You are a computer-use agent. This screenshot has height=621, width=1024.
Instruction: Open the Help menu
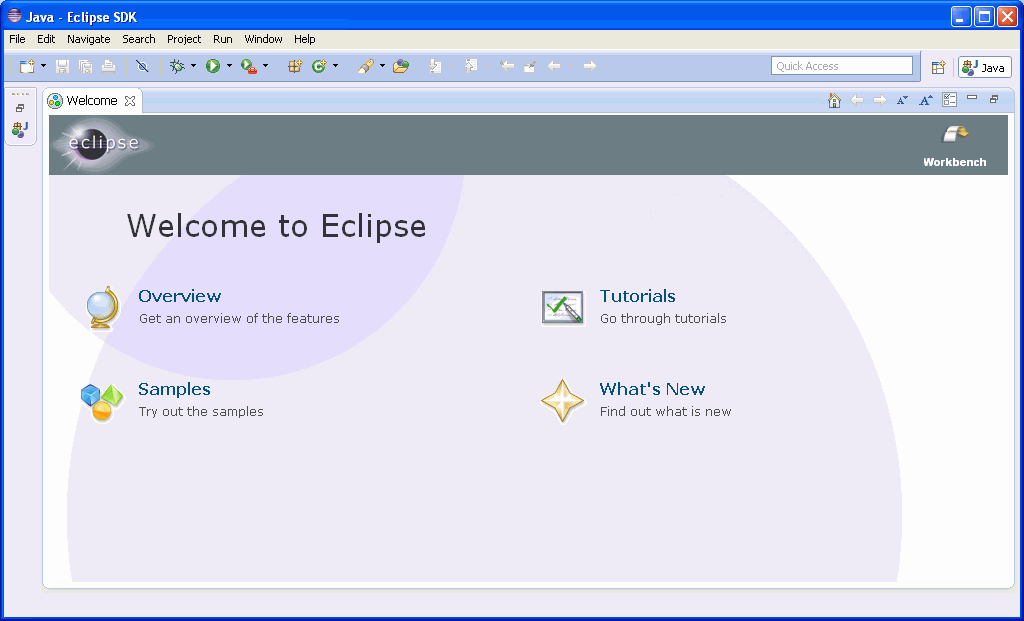tap(304, 39)
